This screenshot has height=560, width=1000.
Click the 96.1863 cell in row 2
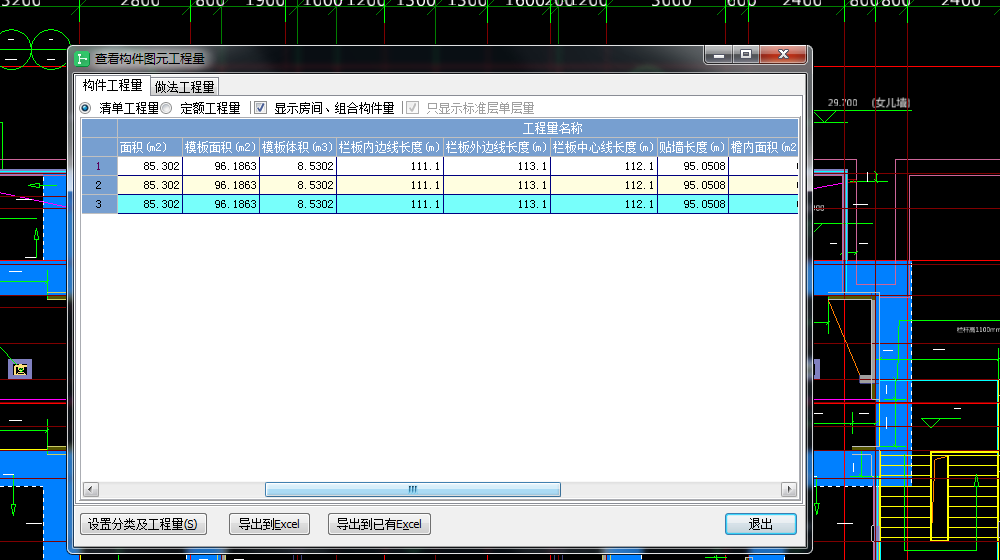(221, 185)
